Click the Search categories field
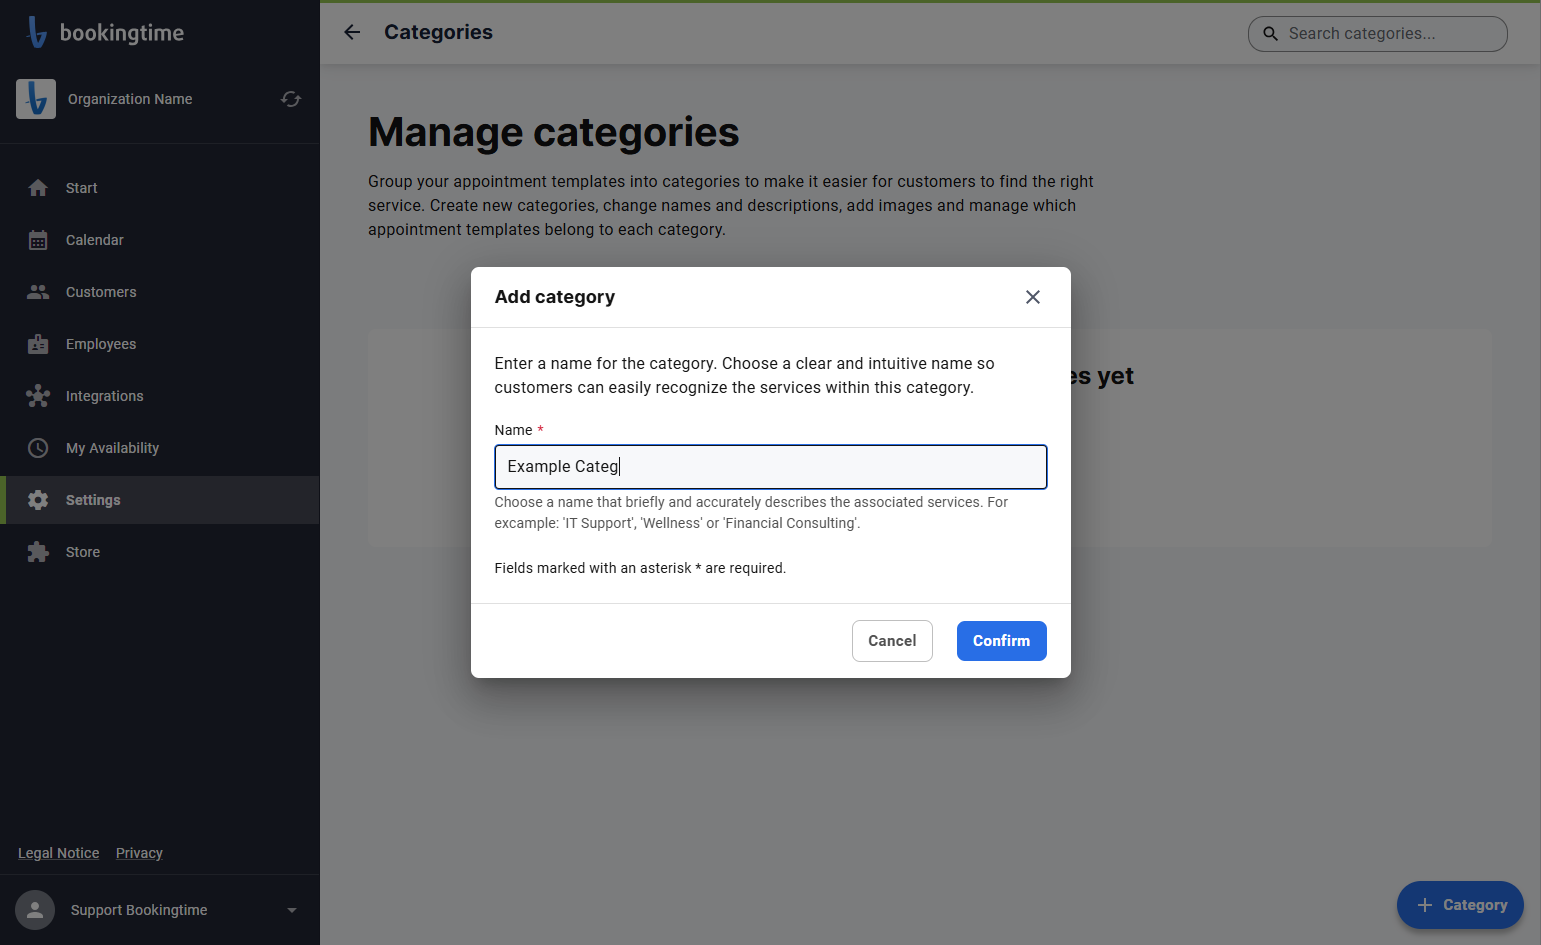This screenshot has width=1541, height=945. (x=1378, y=34)
